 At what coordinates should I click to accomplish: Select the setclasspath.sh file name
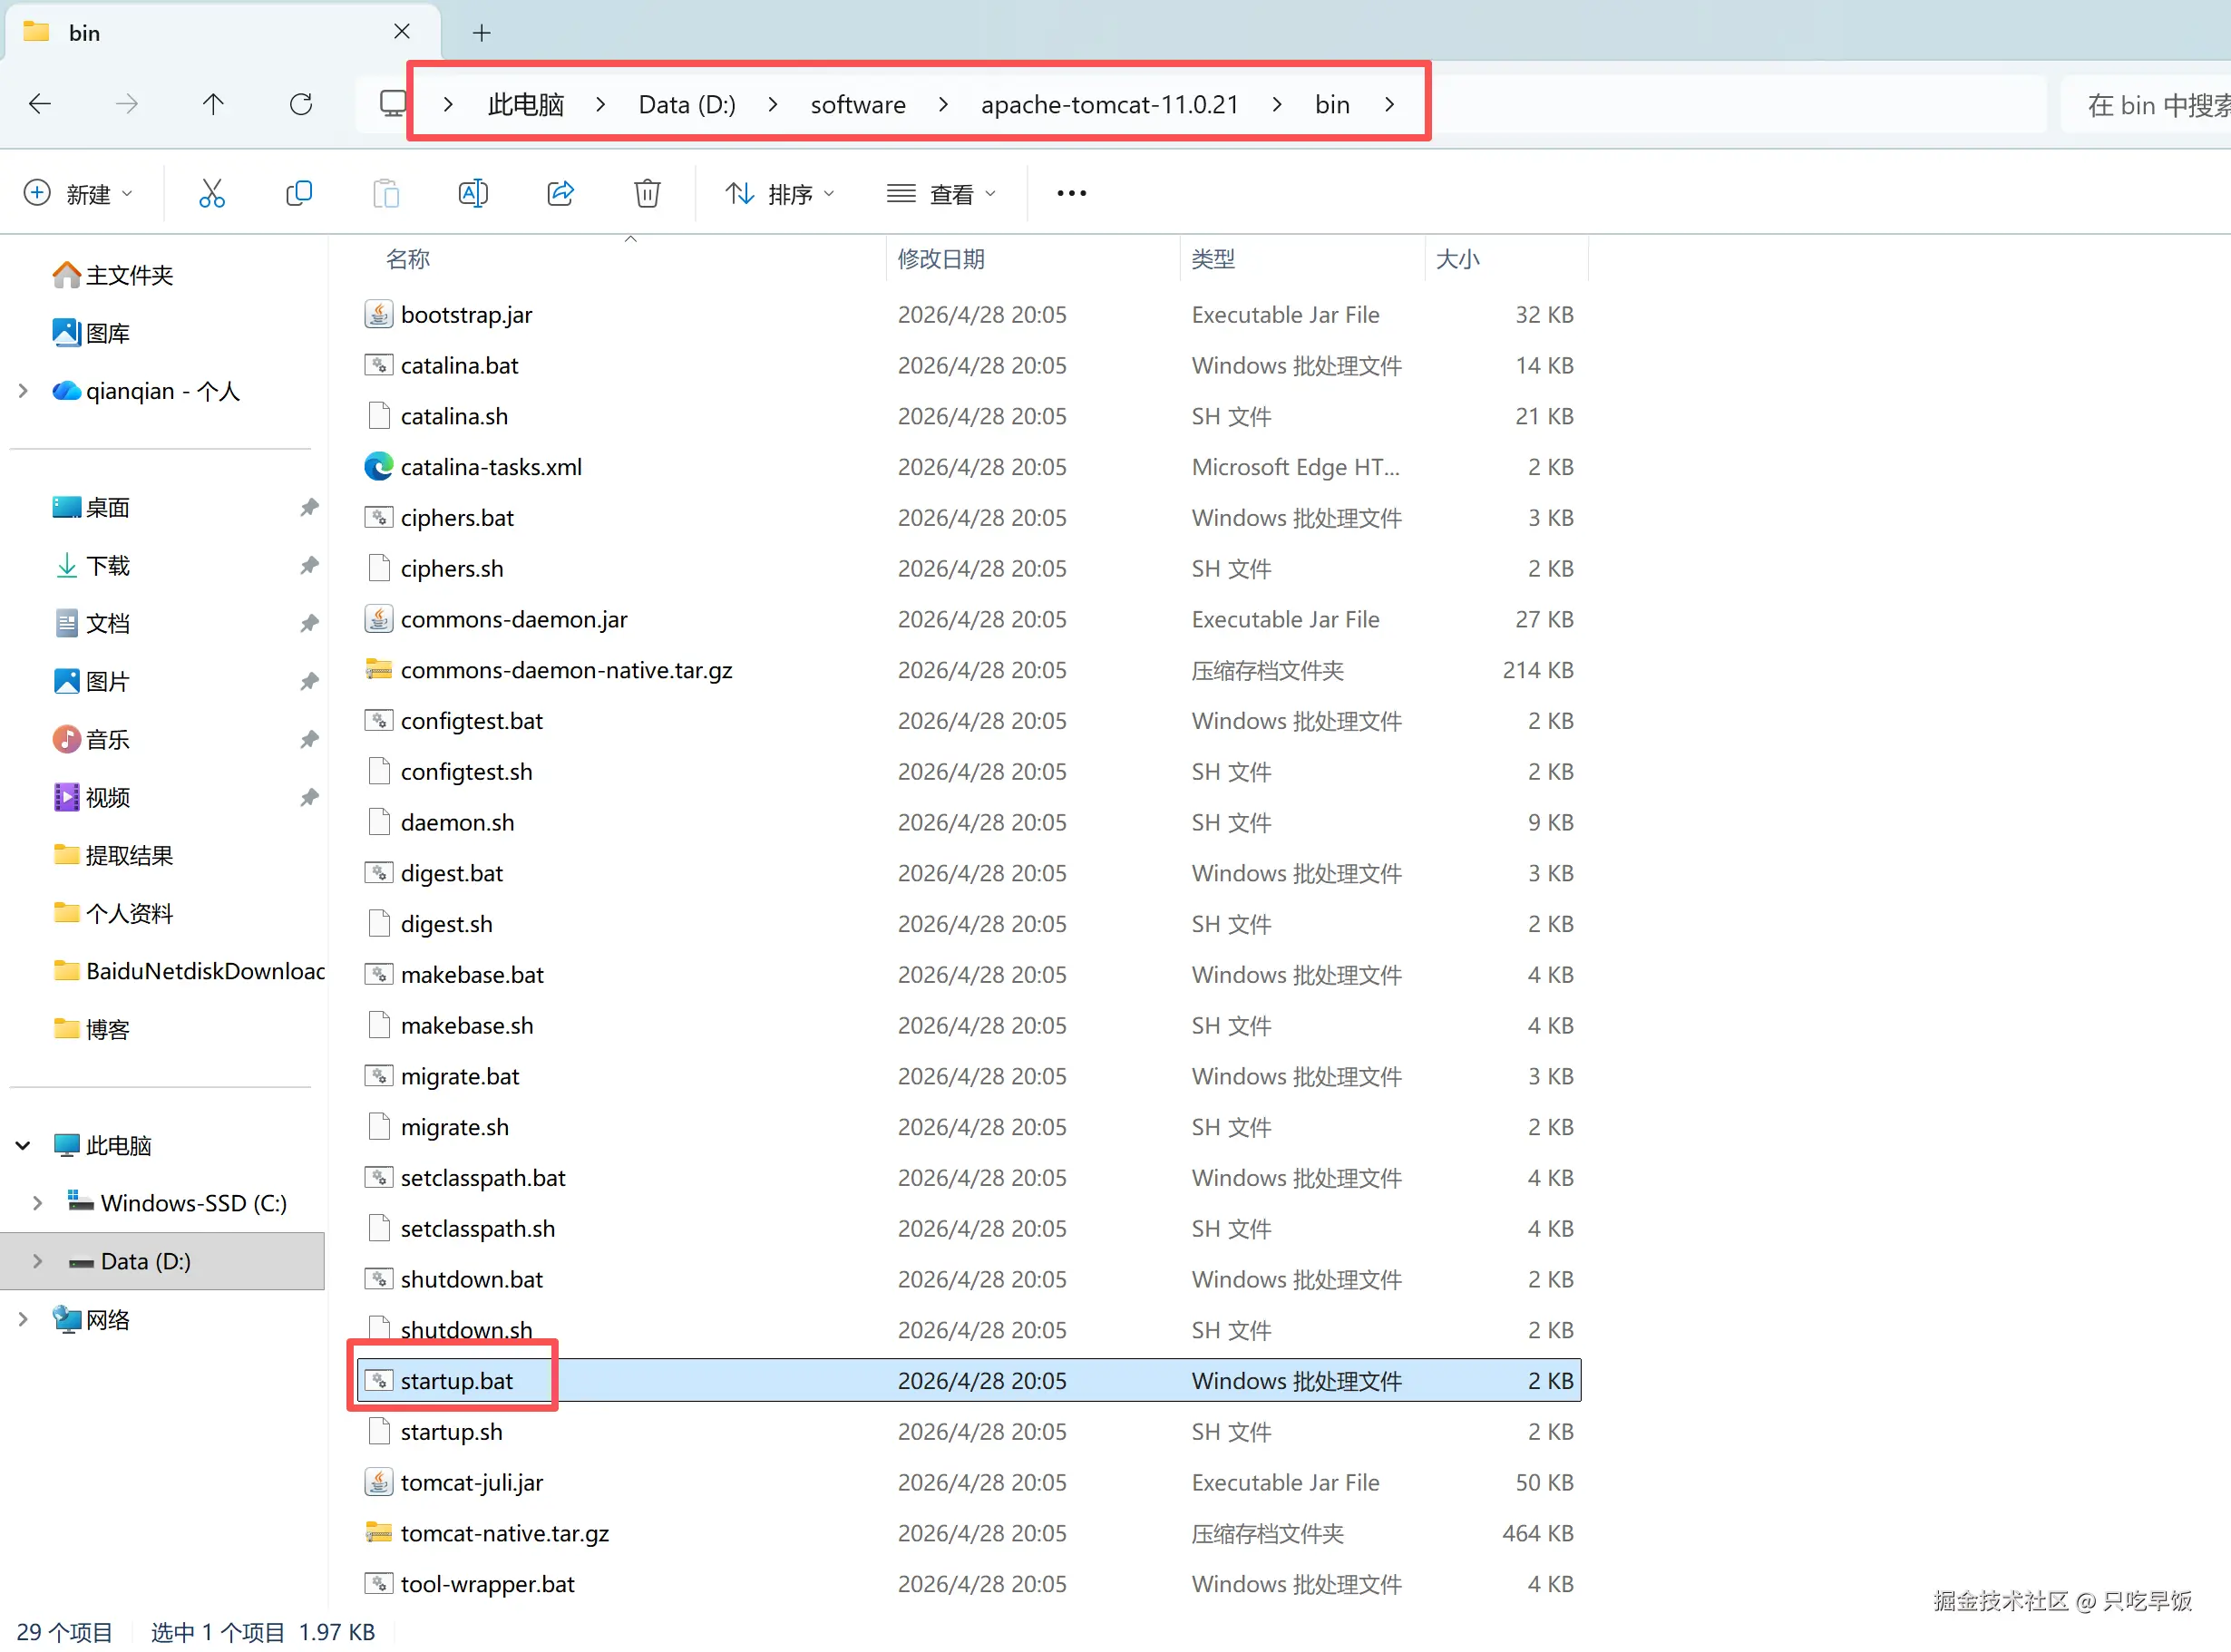pyautogui.click(x=478, y=1229)
